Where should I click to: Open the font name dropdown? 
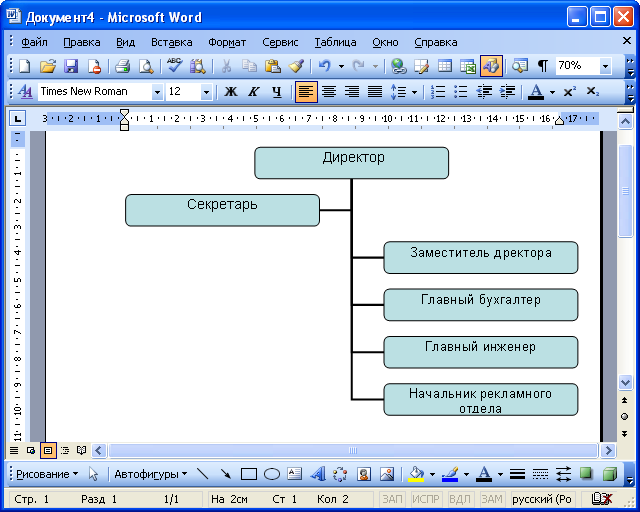pyautogui.click(x=157, y=92)
